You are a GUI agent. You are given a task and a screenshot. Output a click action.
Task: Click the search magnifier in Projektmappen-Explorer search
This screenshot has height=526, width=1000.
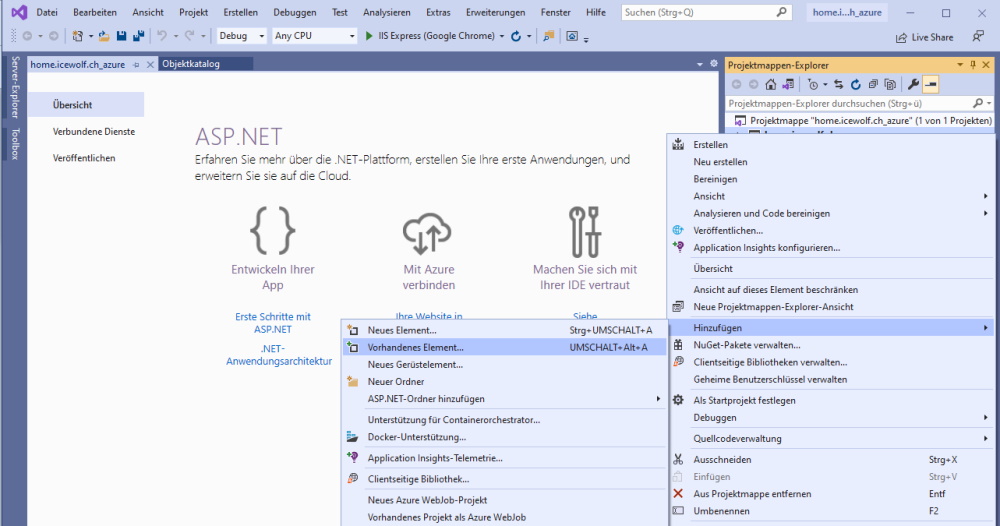(978, 103)
